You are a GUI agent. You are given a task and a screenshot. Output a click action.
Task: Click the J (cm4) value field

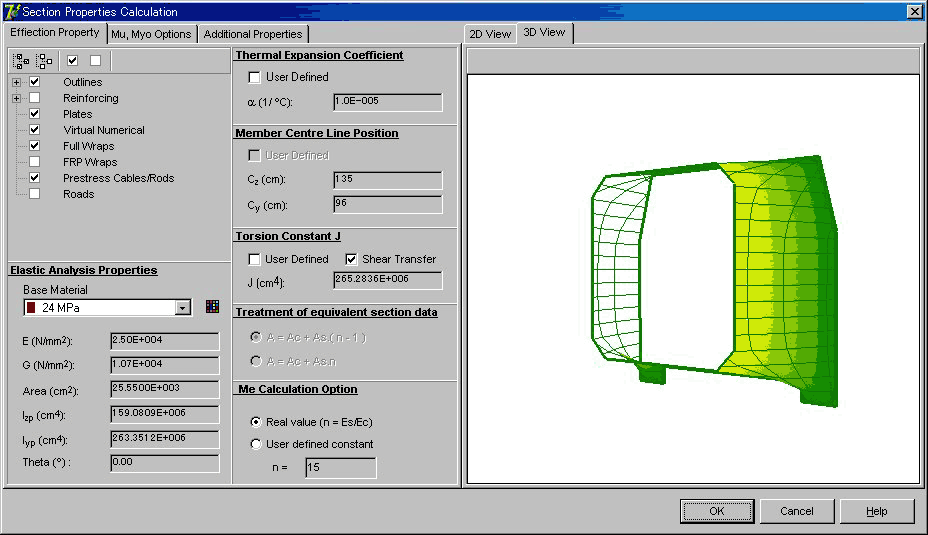click(x=388, y=280)
